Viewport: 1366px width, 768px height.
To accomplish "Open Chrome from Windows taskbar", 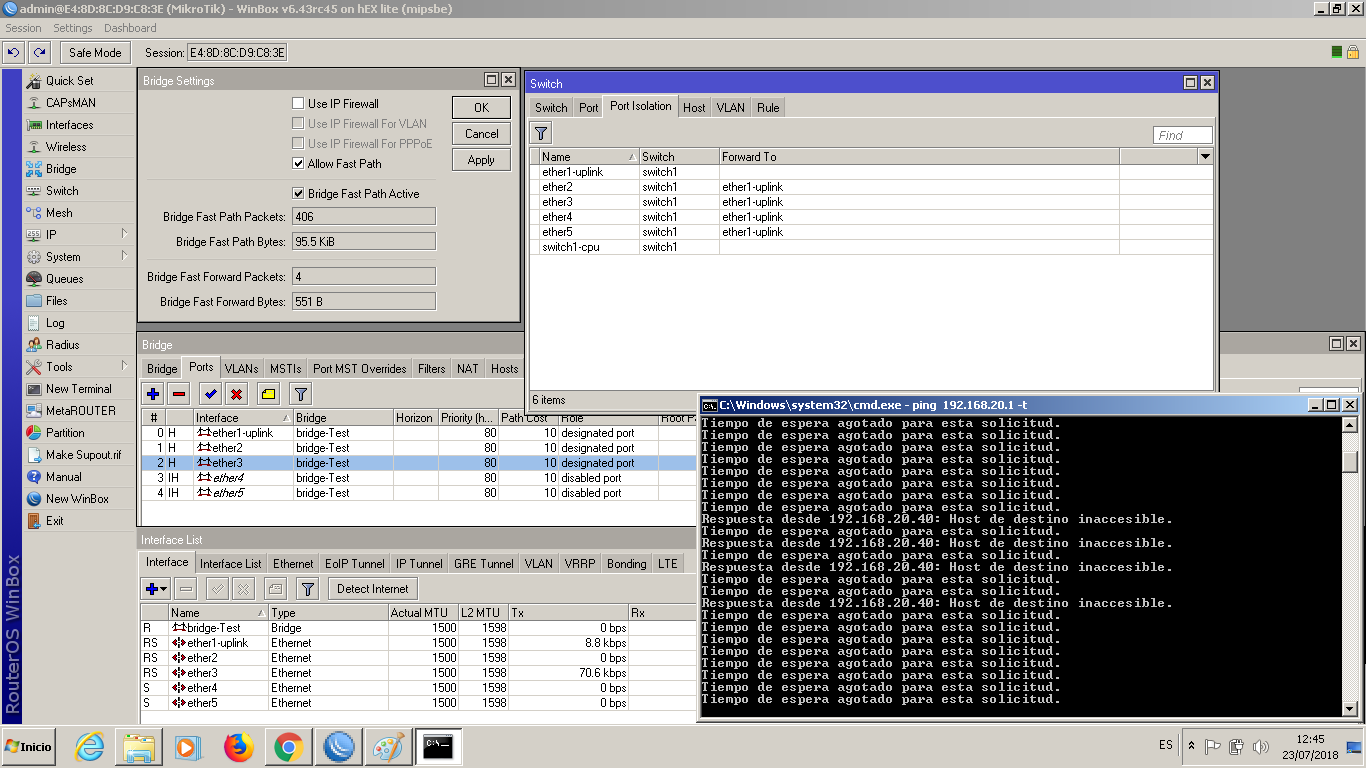I will (x=288, y=747).
